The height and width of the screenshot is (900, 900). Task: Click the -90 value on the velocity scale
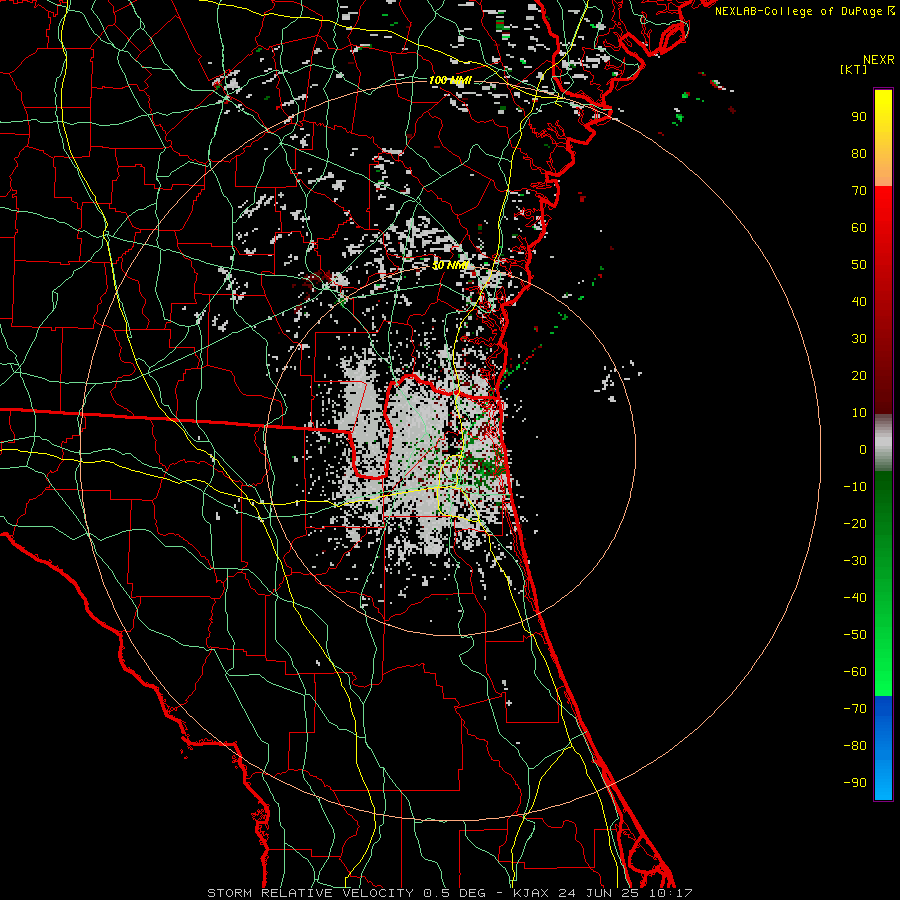tap(855, 783)
